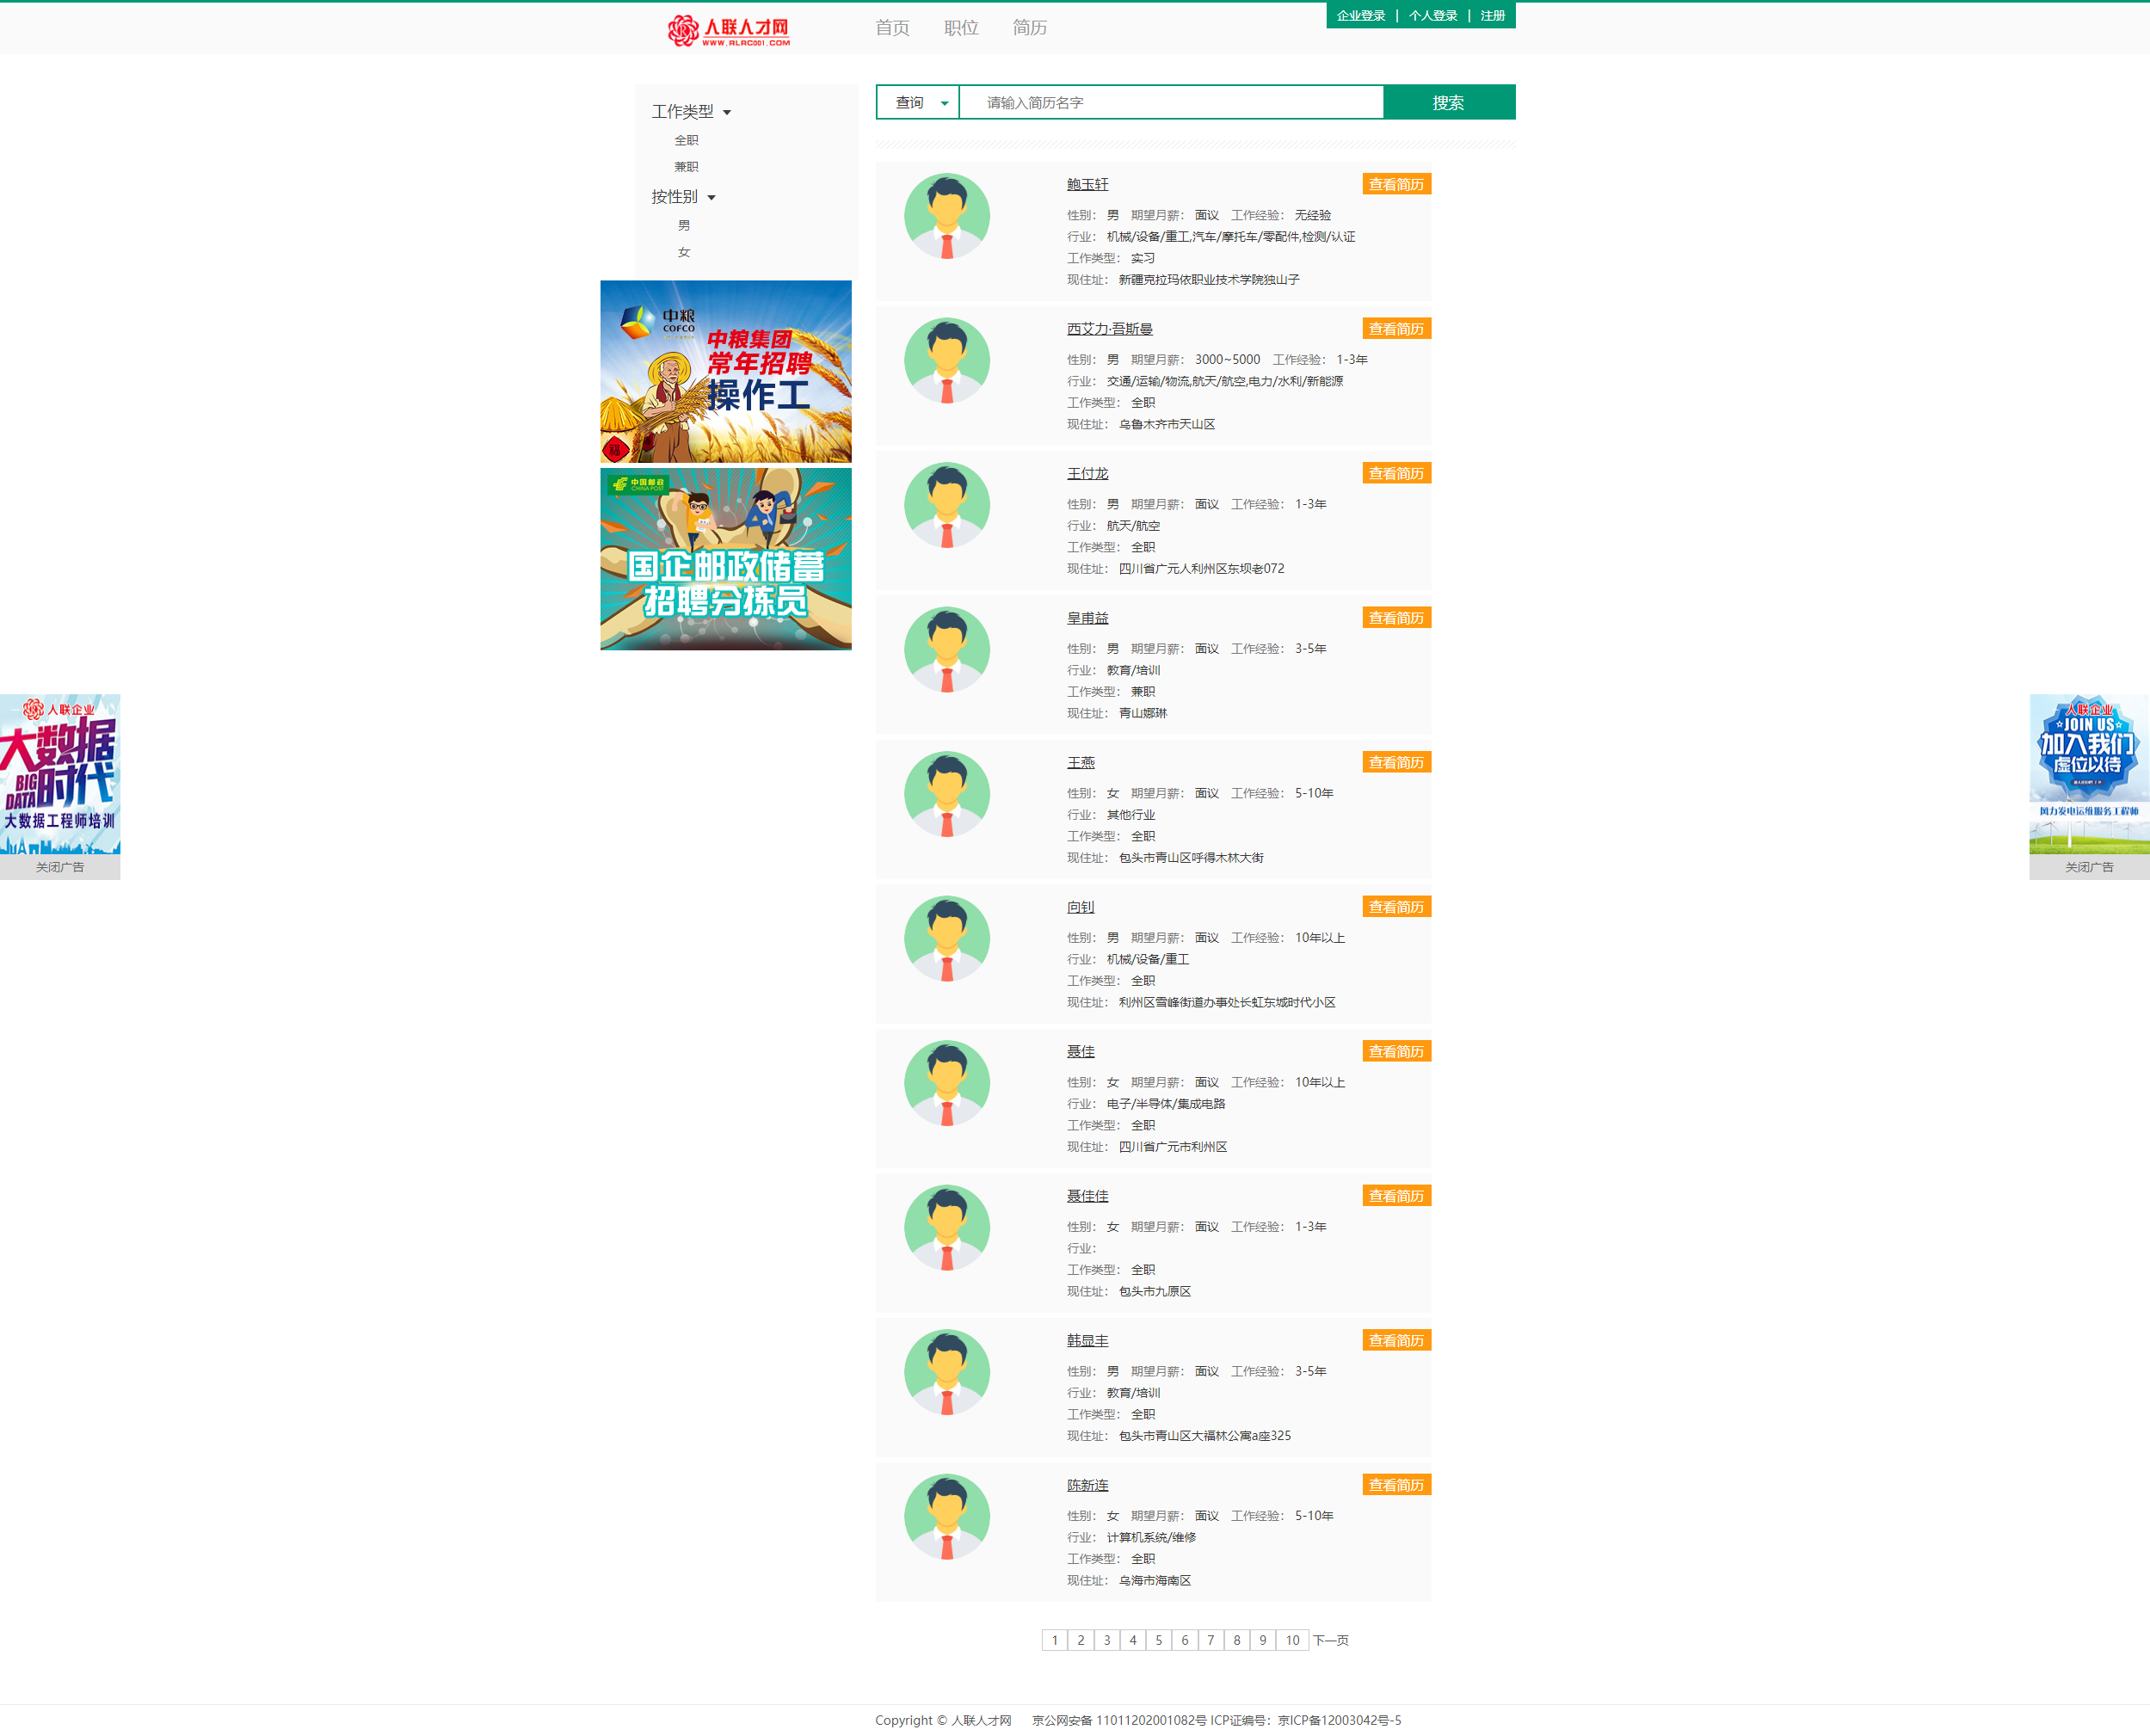The height and width of the screenshot is (1736, 2150).
Task: Open the 企业登录 menu link
Action: click(1360, 15)
